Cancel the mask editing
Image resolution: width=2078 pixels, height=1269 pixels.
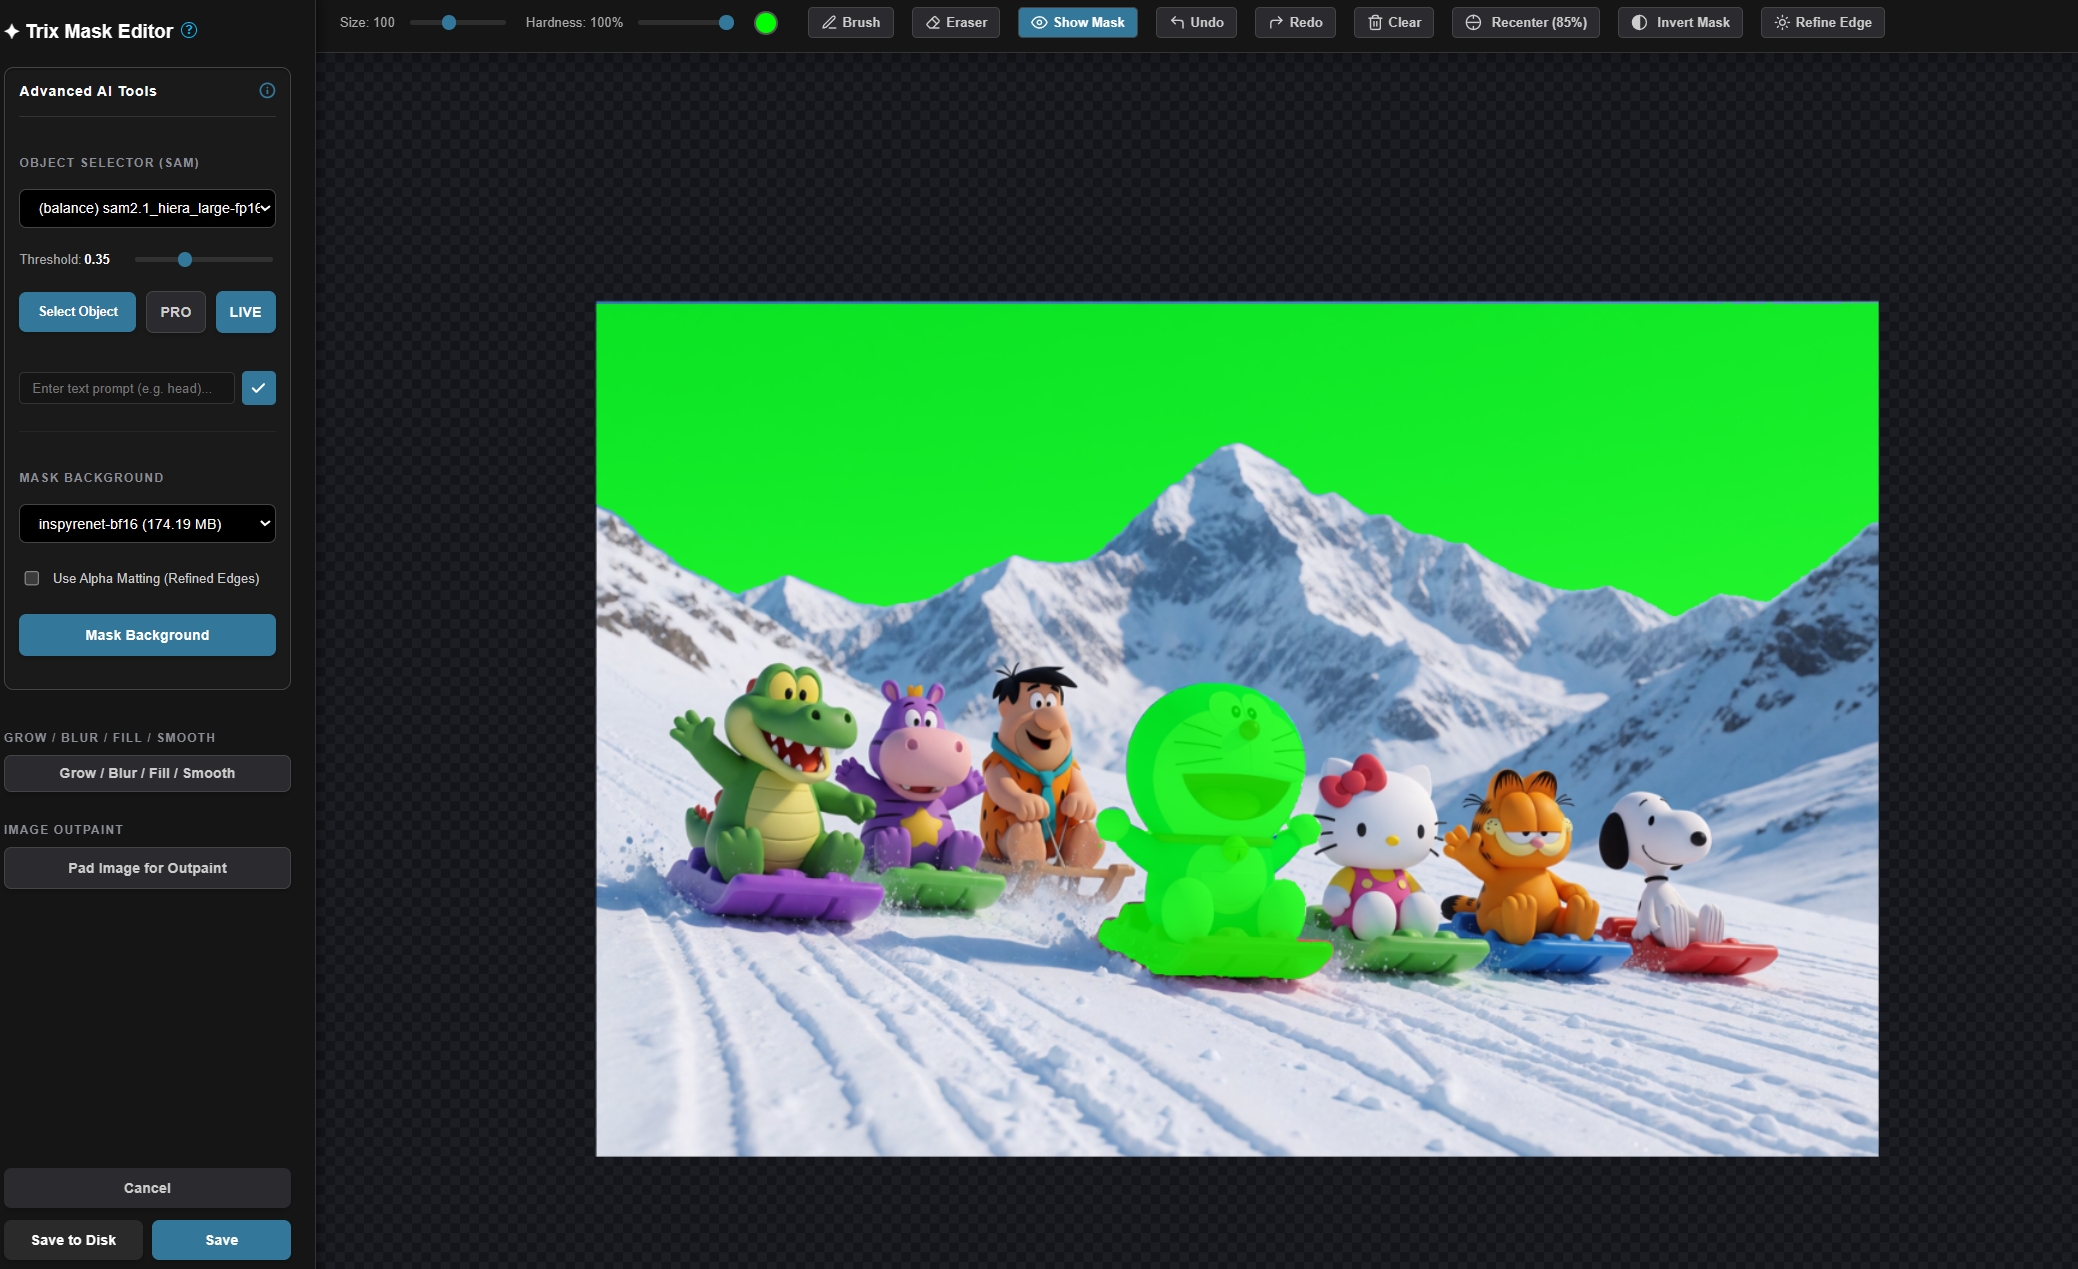click(x=147, y=1188)
